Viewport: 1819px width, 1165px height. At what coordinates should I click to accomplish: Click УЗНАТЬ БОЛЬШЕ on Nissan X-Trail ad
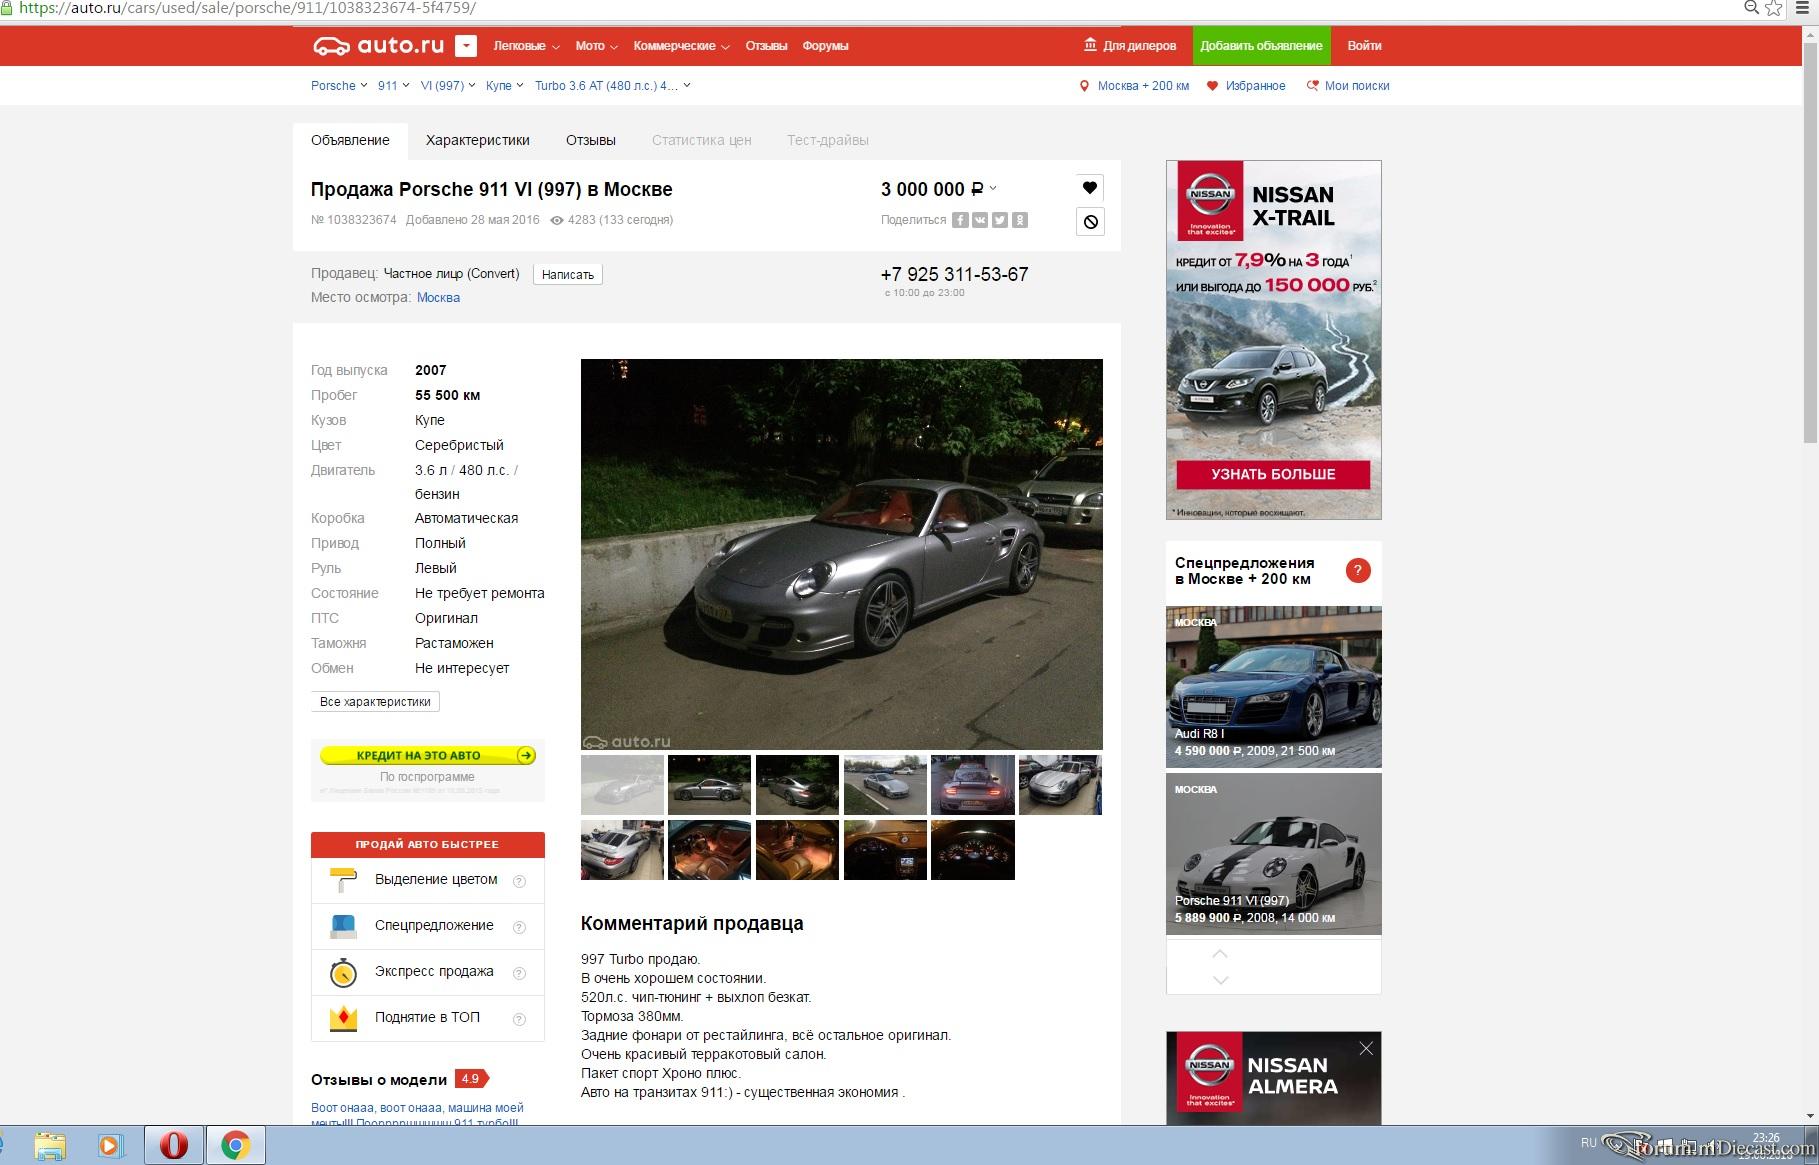(x=1273, y=474)
